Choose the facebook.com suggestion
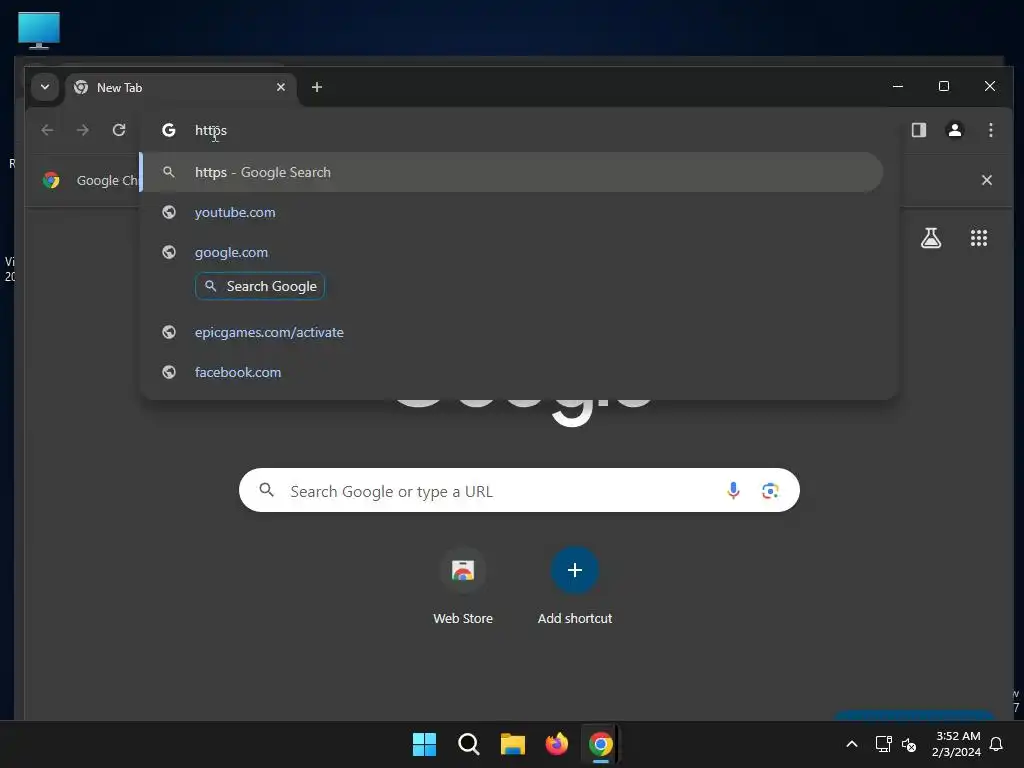 coord(512,372)
